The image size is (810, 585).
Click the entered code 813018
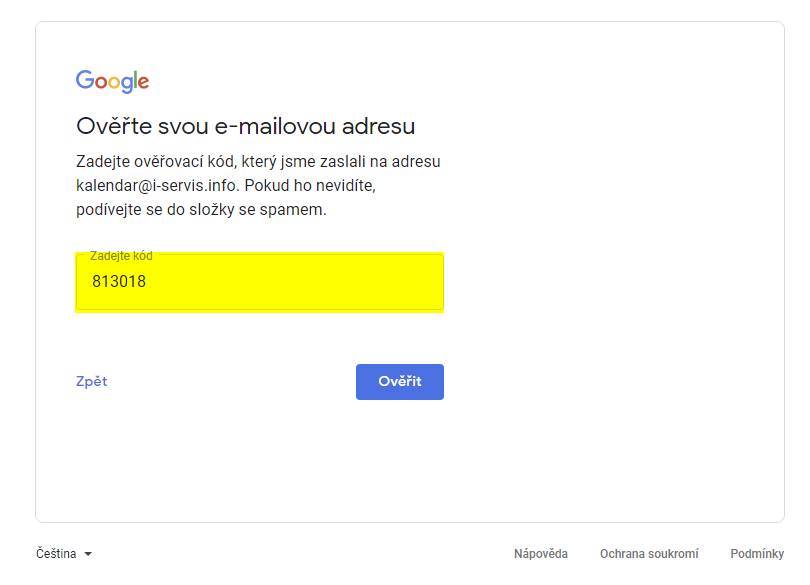click(x=119, y=281)
